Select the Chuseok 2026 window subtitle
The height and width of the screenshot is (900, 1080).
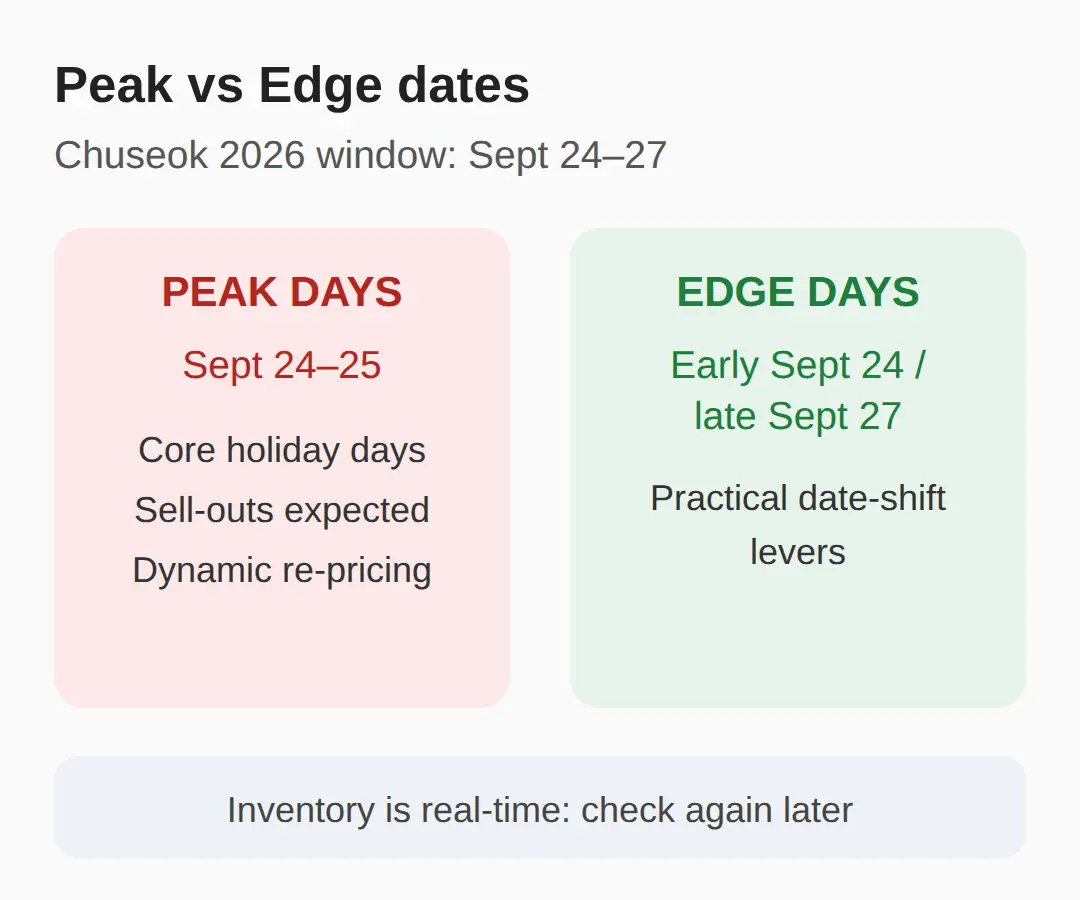[x=360, y=155]
